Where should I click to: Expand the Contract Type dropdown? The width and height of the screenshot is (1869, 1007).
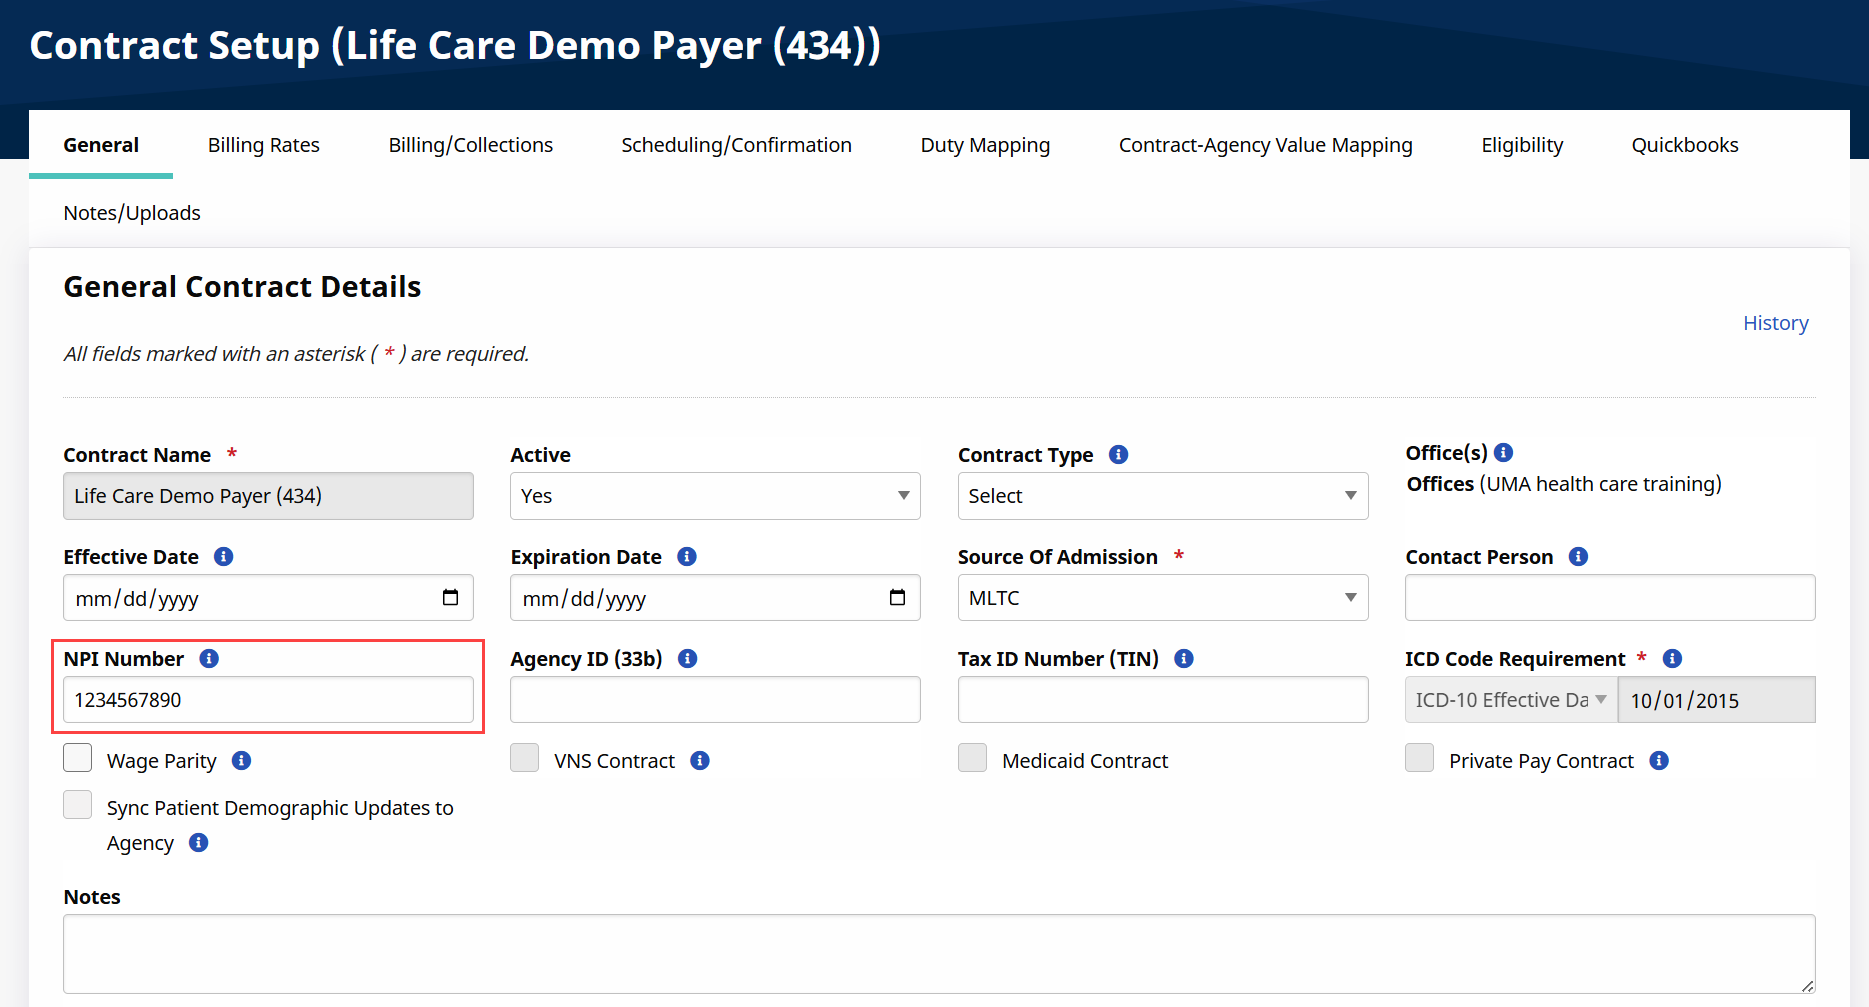tap(1162, 496)
